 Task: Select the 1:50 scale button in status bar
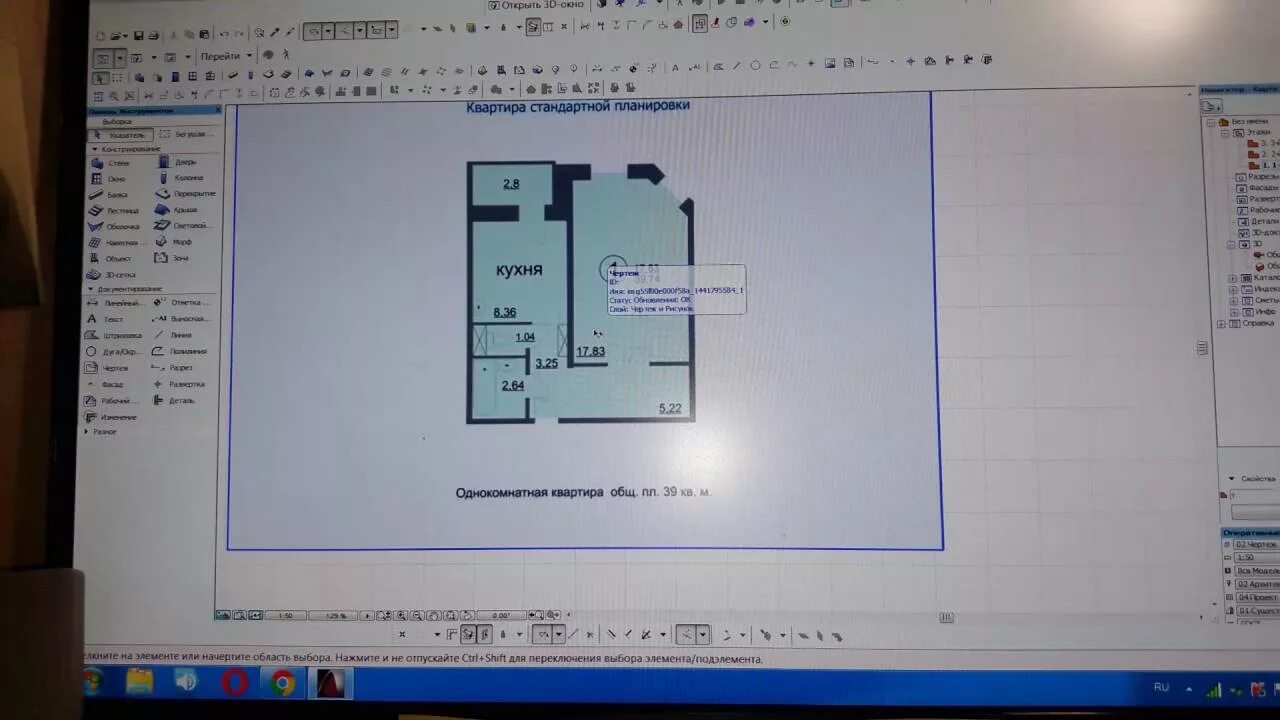pyautogui.click(x=286, y=616)
